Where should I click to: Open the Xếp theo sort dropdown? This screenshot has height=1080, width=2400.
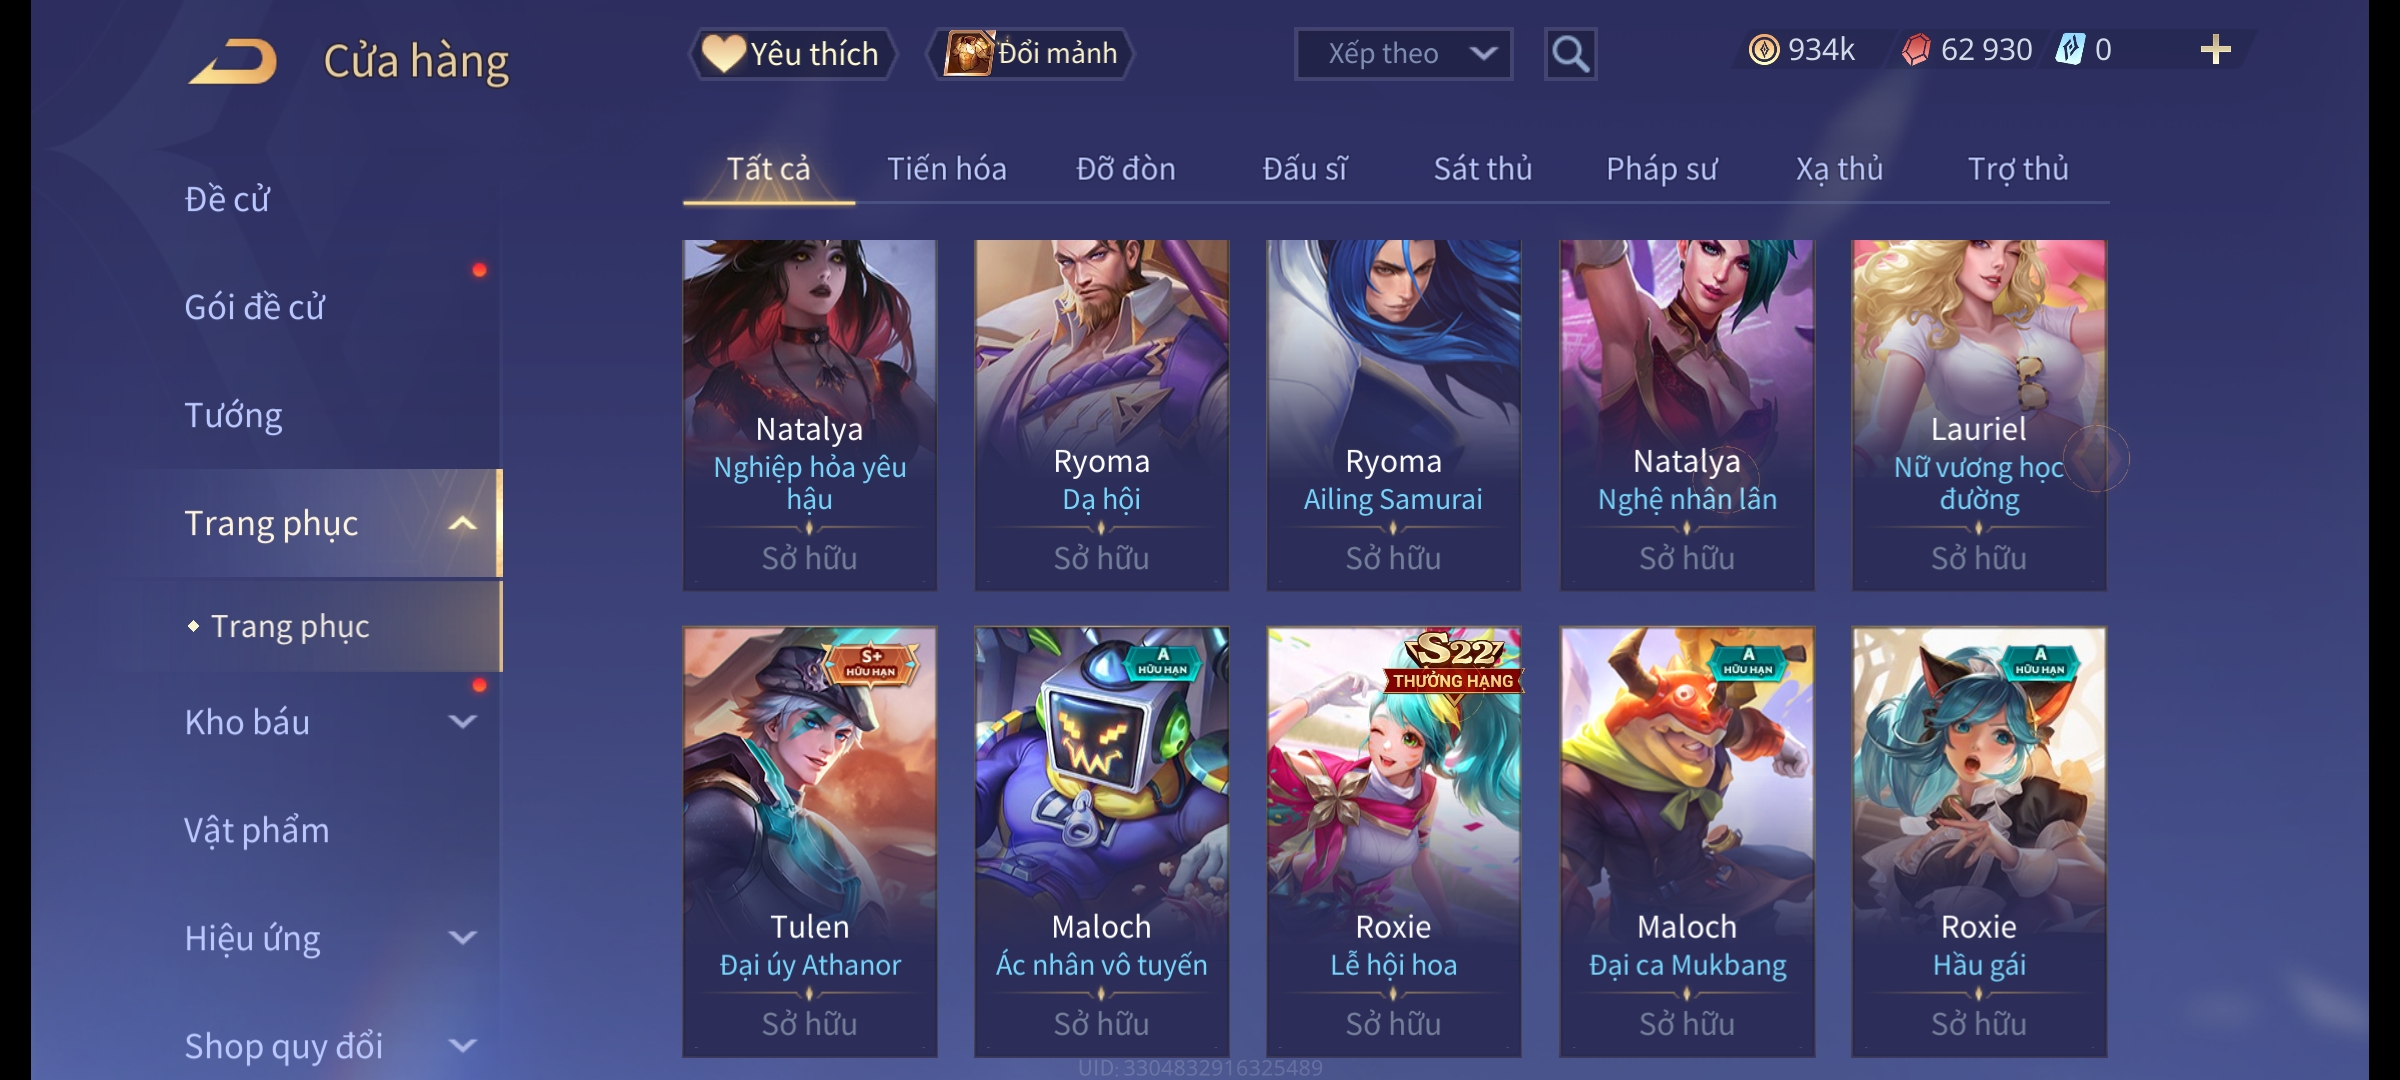pos(1403,54)
